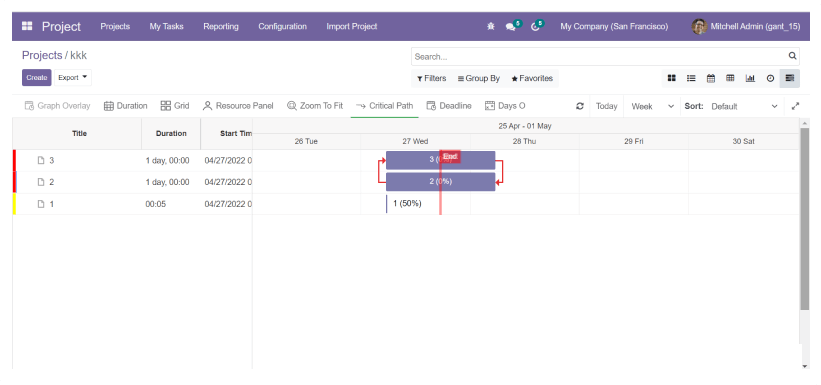Screen dimensions: 821x385
Task: Click the Today button
Action: tap(606, 106)
